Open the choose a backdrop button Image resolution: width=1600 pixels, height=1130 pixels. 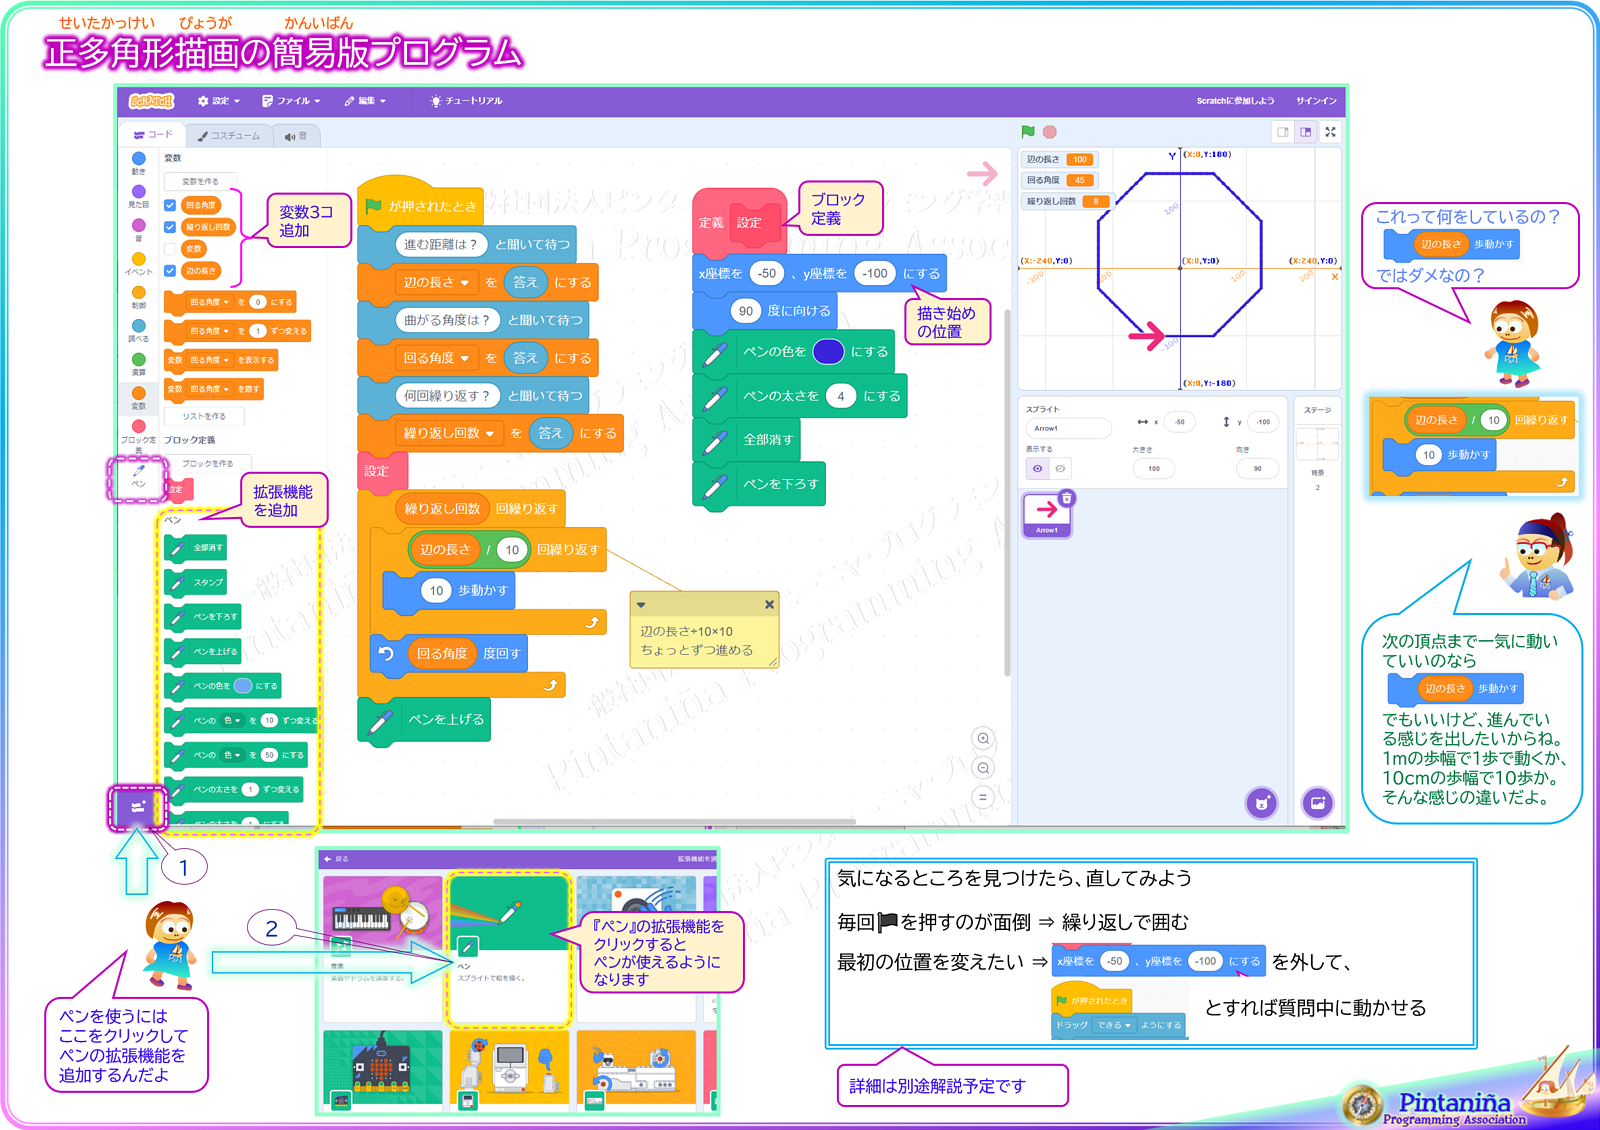tap(1318, 803)
